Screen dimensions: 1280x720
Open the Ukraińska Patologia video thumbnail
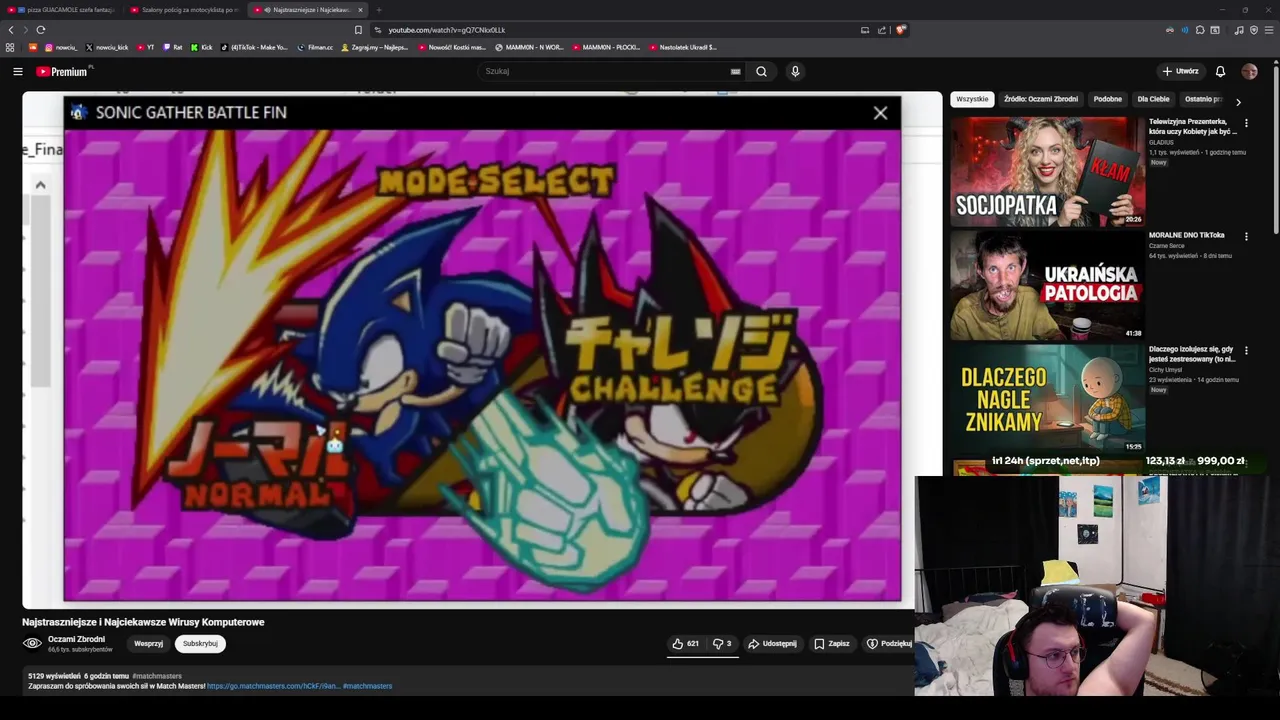click(1047, 285)
